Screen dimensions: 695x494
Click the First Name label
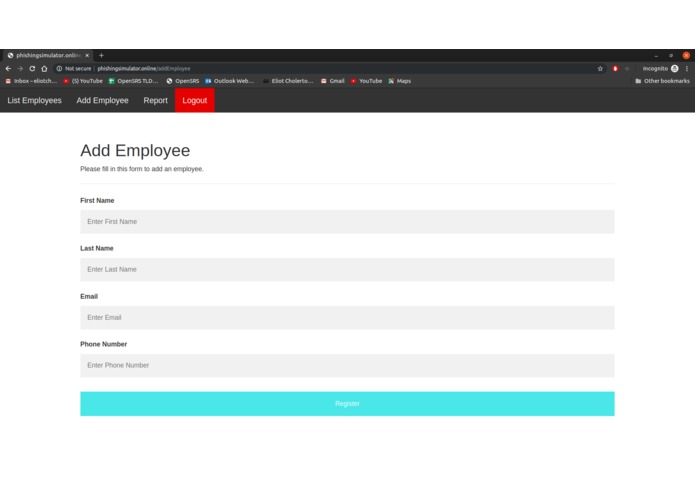(x=97, y=200)
